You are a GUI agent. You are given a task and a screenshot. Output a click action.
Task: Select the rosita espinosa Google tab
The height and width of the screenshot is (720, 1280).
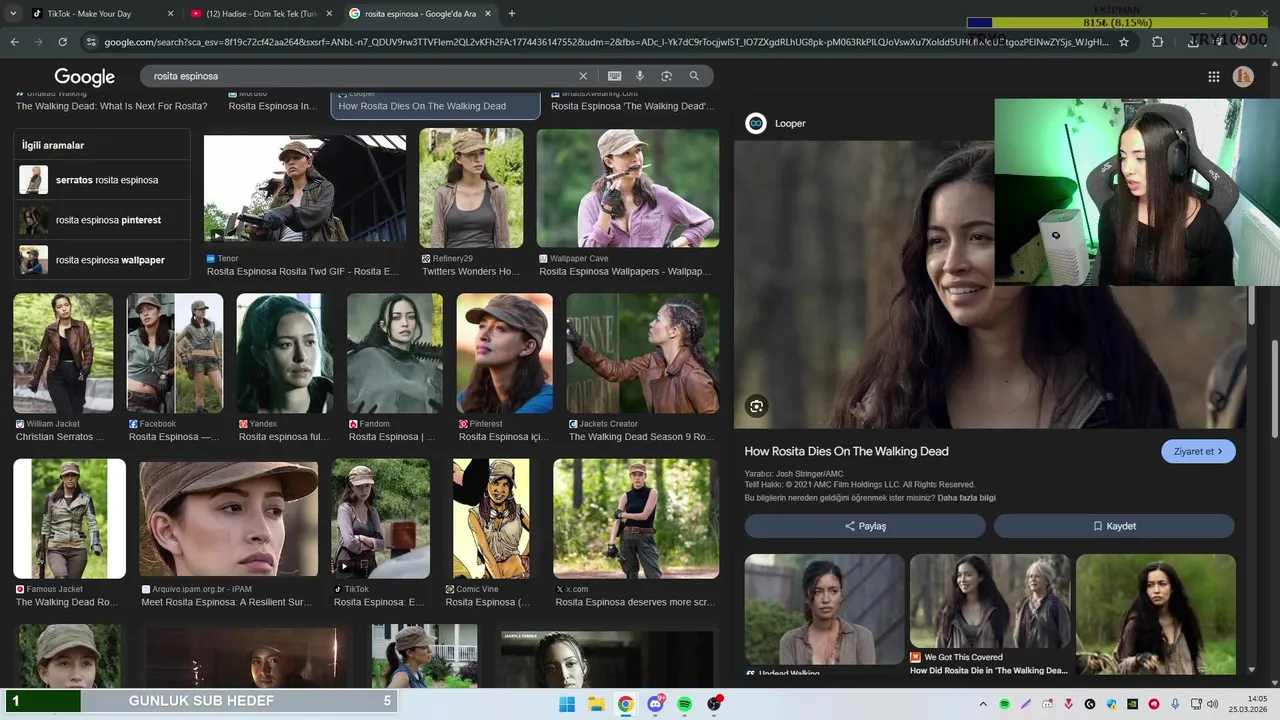pyautogui.click(x=421, y=14)
